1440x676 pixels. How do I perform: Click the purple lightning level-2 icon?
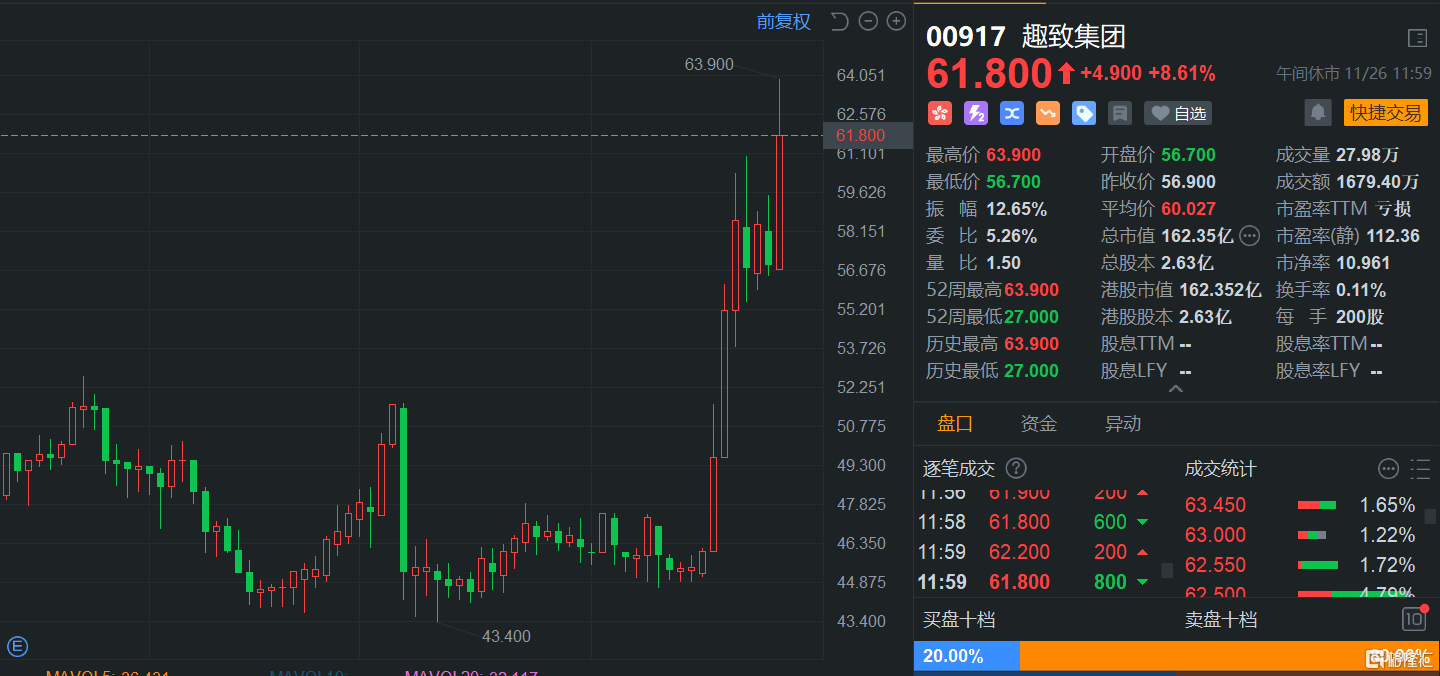(976, 113)
